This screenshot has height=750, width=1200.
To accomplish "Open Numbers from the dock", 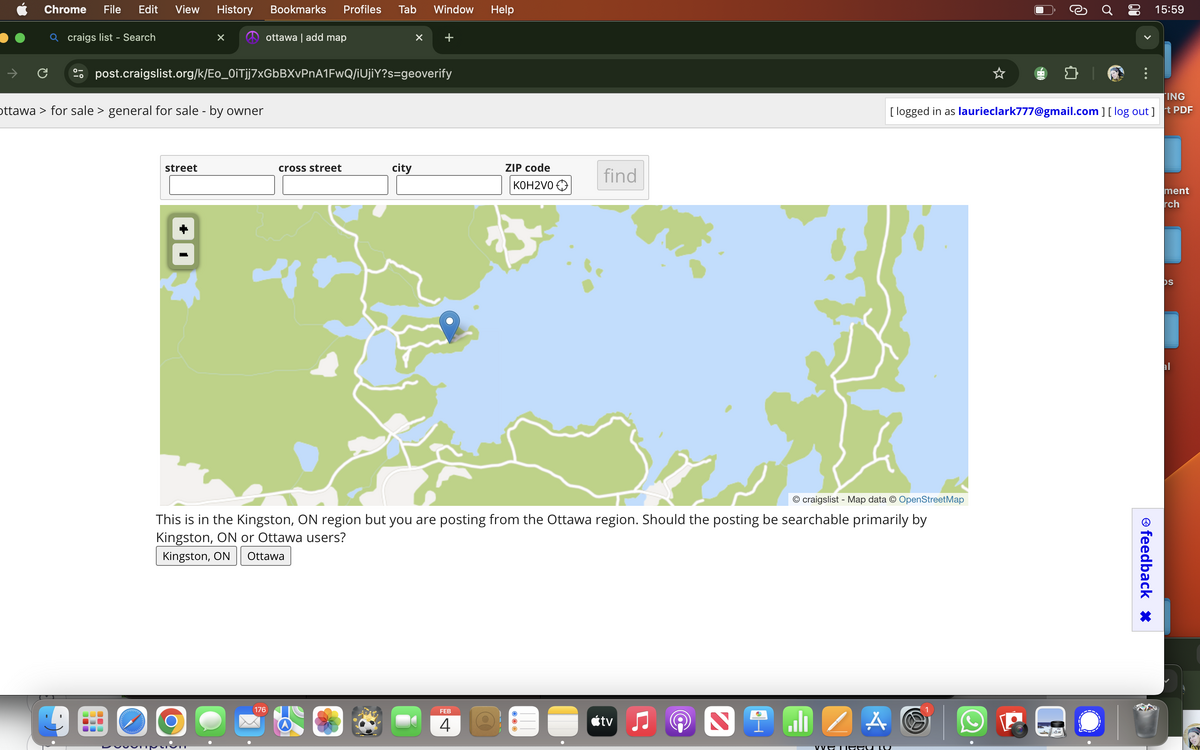I will [x=797, y=721].
